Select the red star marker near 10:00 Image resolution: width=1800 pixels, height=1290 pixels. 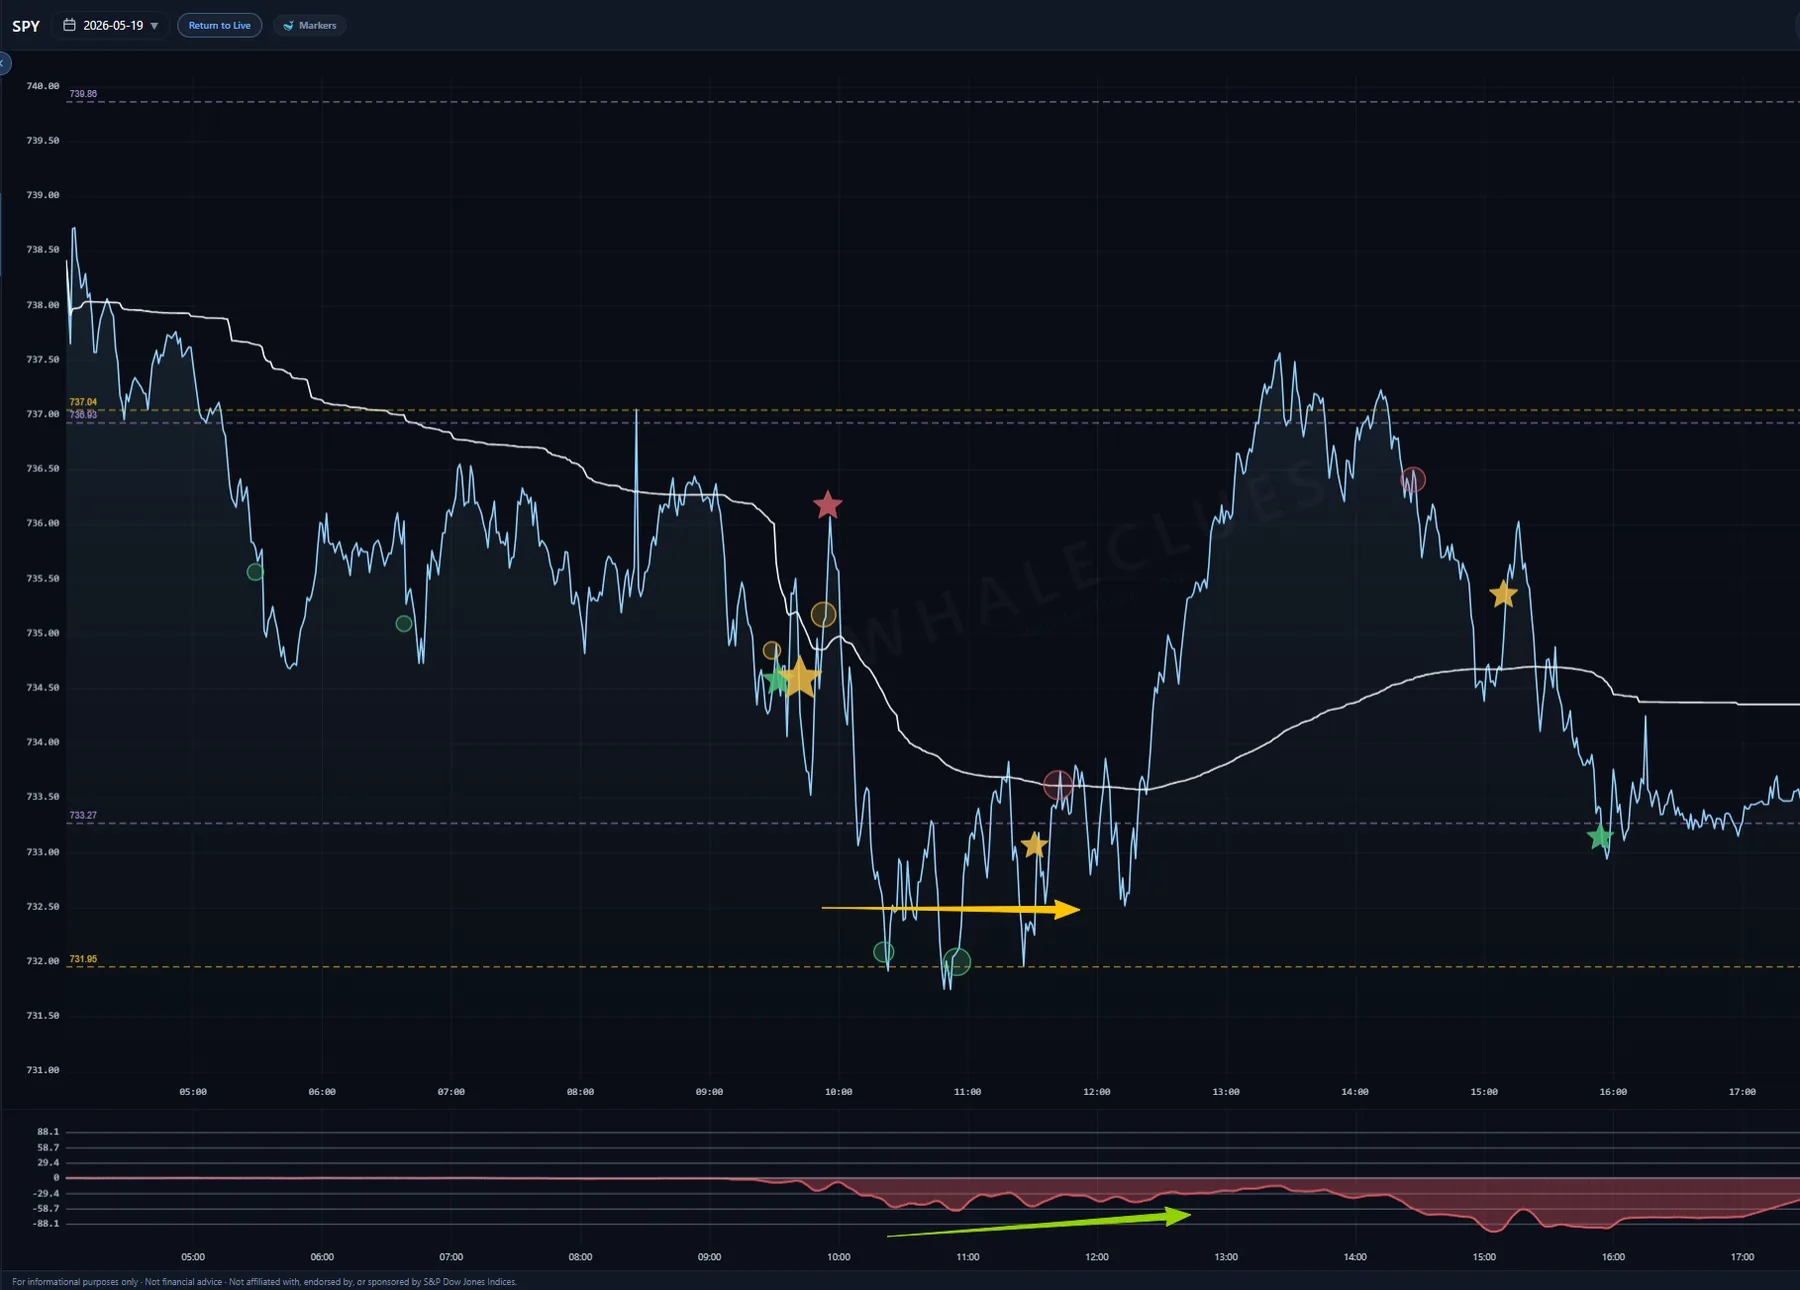[828, 505]
